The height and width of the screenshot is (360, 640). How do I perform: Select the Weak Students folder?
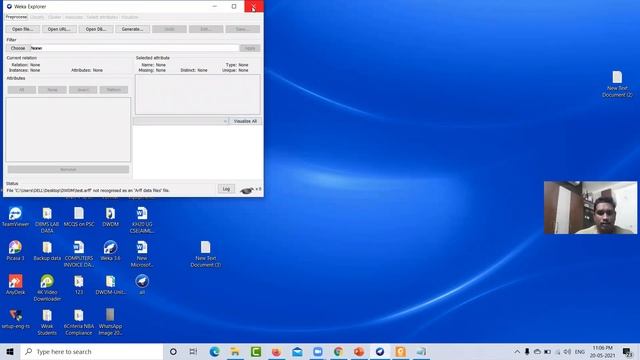[x=47, y=322]
